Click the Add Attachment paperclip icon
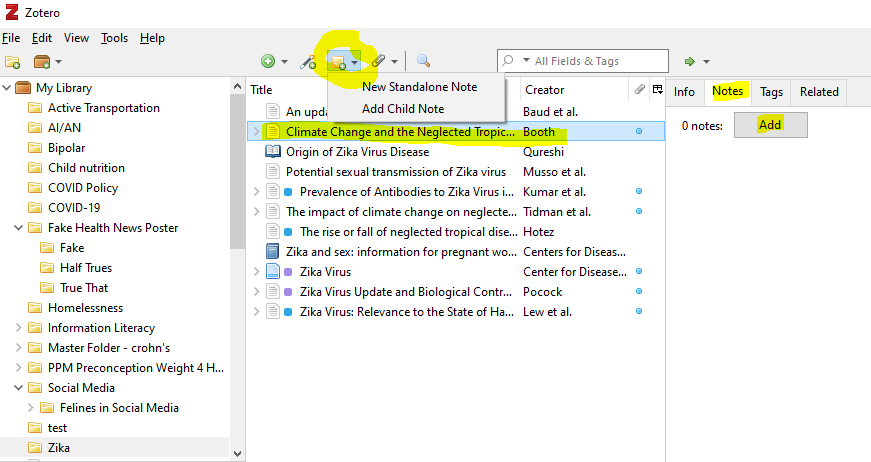 (379, 61)
